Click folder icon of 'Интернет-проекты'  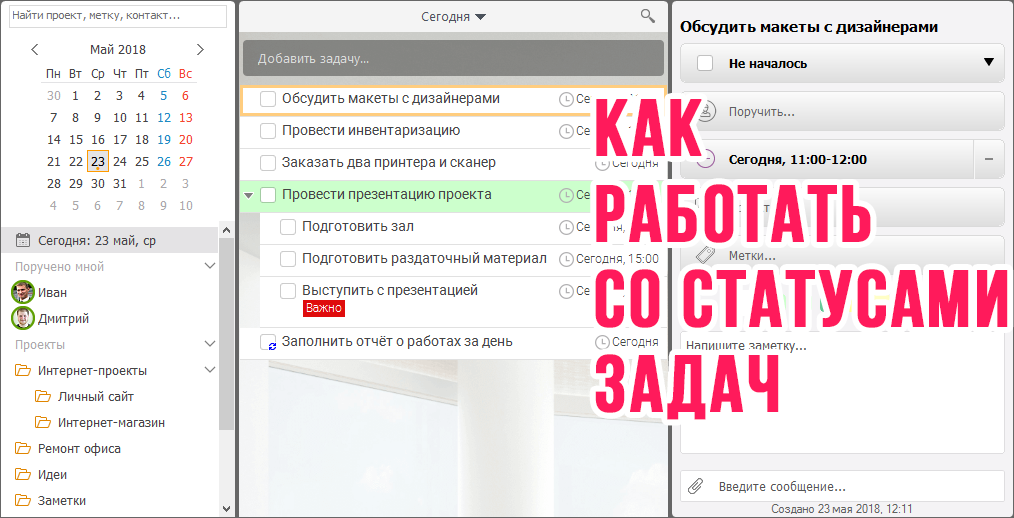(23, 371)
